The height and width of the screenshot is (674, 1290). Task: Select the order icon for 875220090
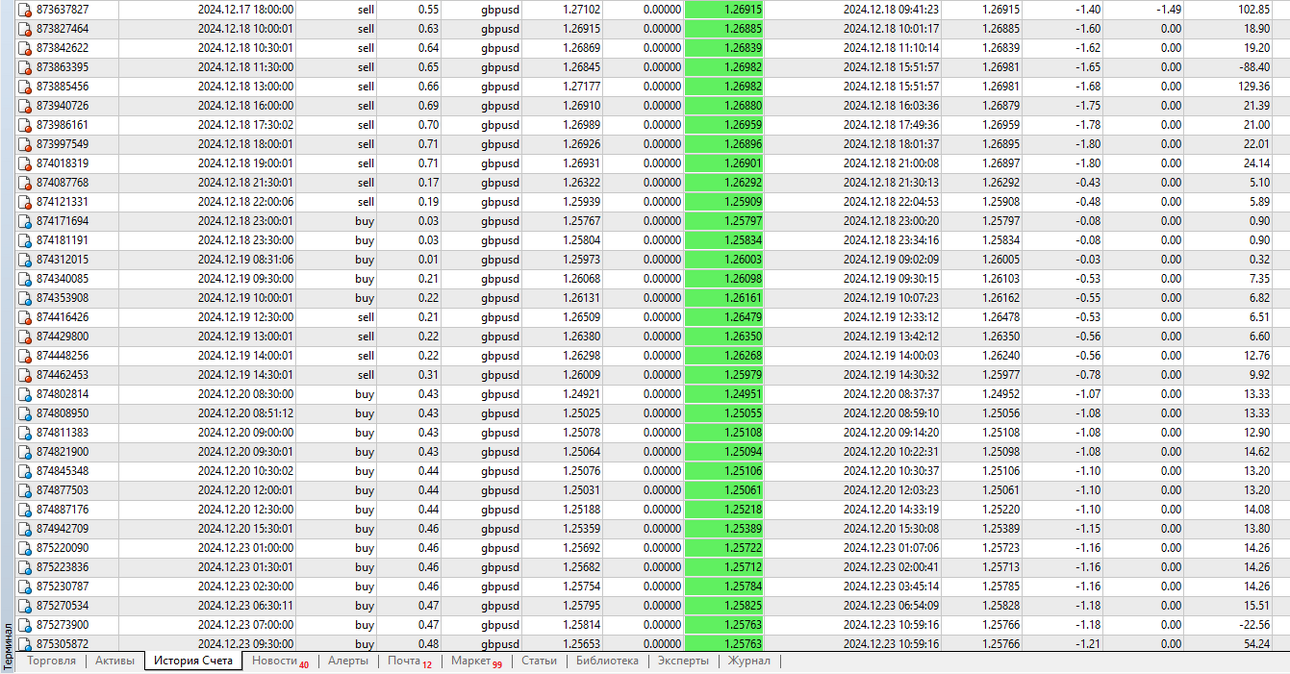[25, 548]
